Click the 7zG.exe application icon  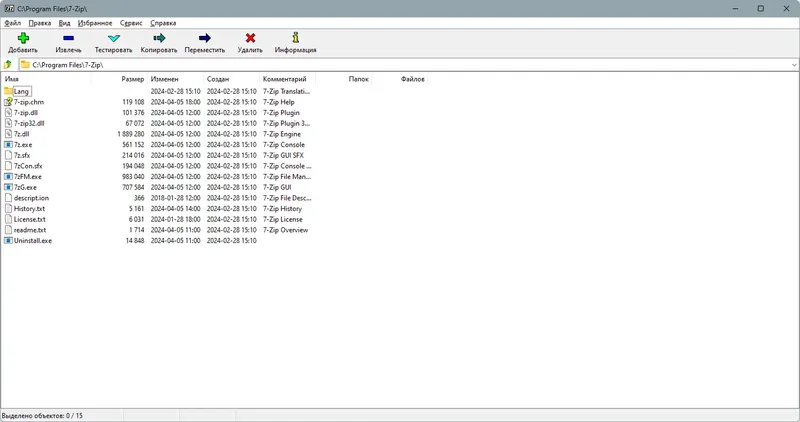[8, 187]
